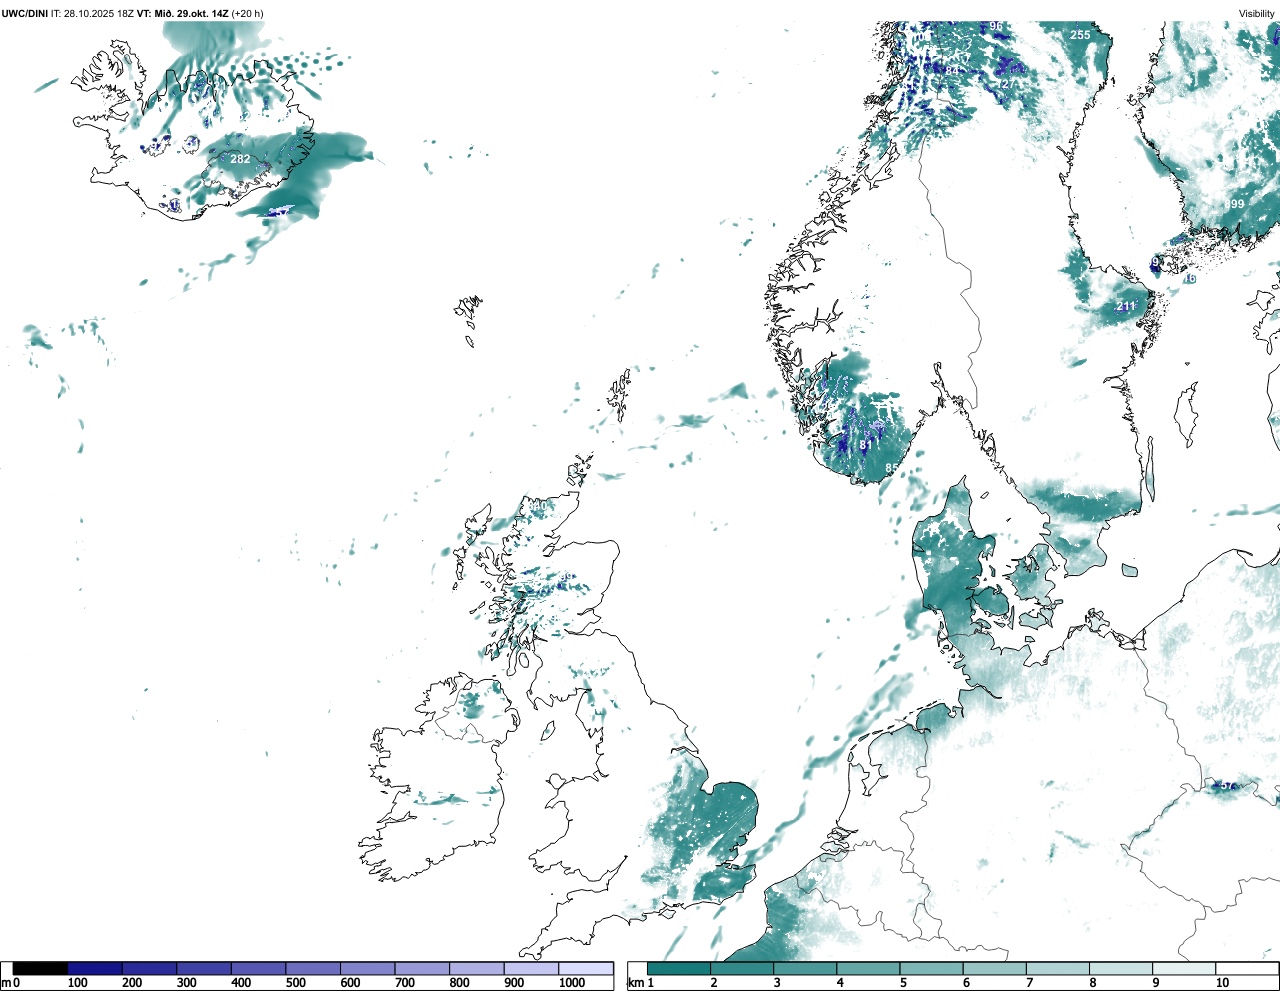Click the '96' value in northern Norway
Screen dimensions: 1280x991
coord(996,26)
